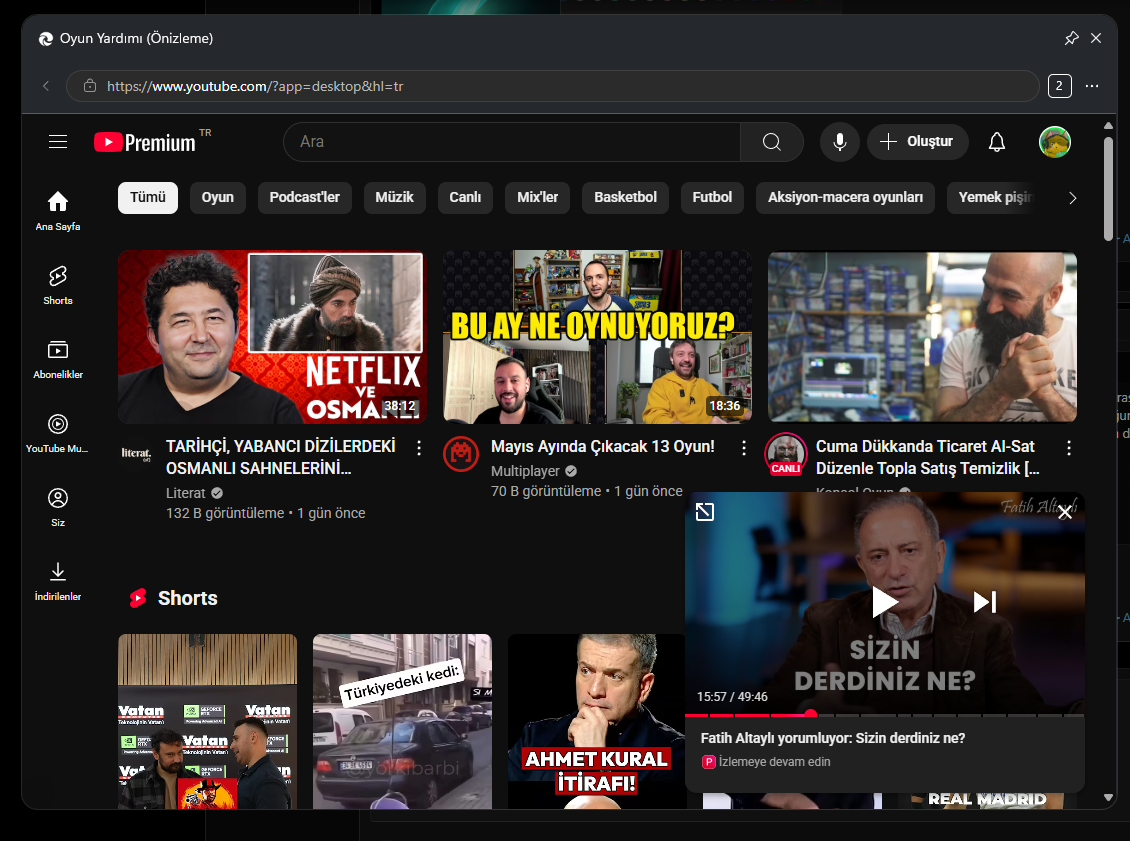1130x841 pixels.
Task: Open the TARİHÇİ, YABANCI DİZİLERDEKİ video title
Action: [x=280, y=457]
